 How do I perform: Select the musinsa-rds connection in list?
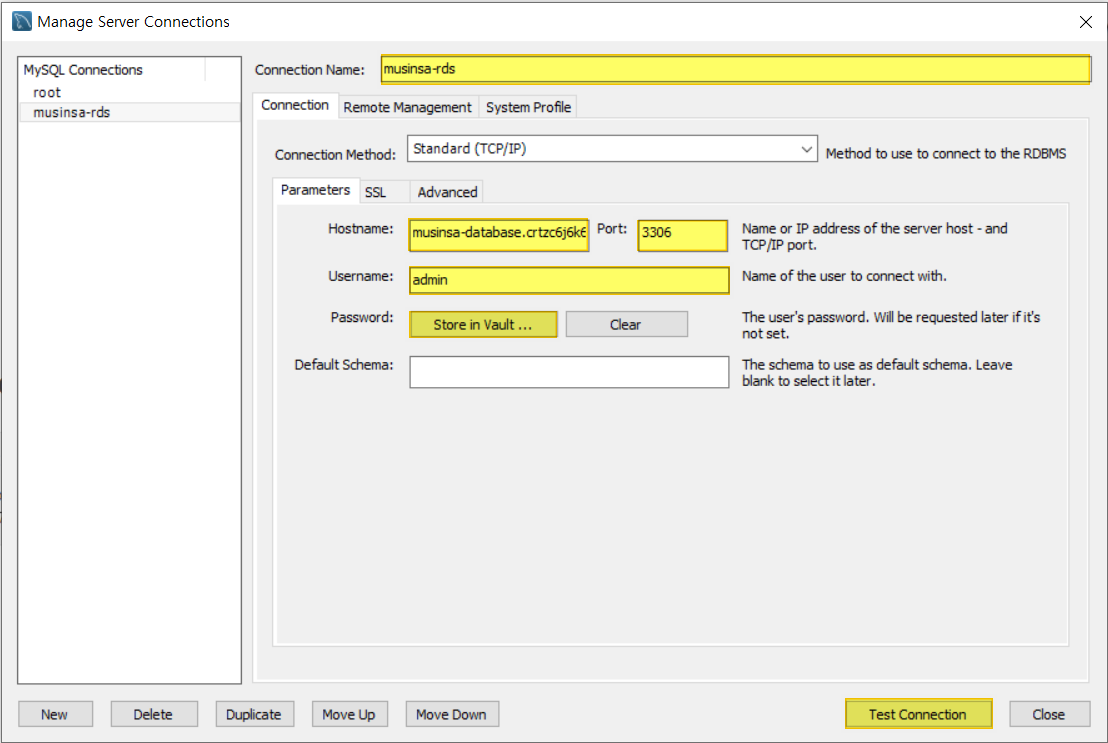(x=71, y=112)
